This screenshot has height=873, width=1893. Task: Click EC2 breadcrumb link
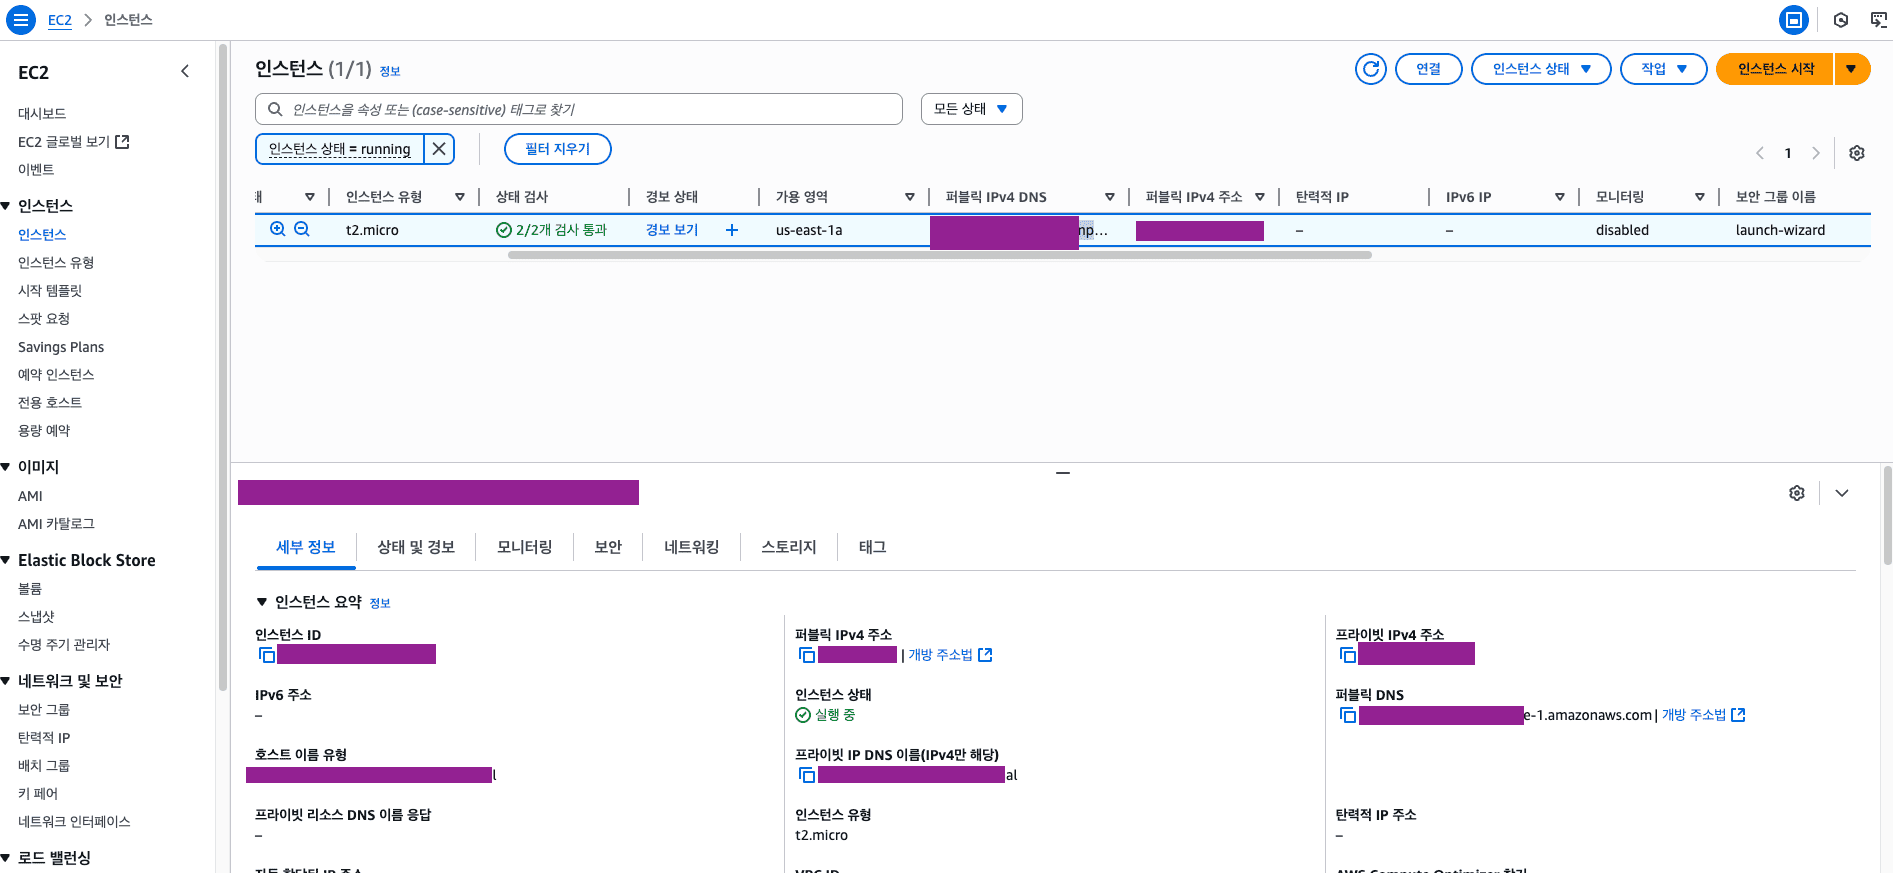click(60, 20)
